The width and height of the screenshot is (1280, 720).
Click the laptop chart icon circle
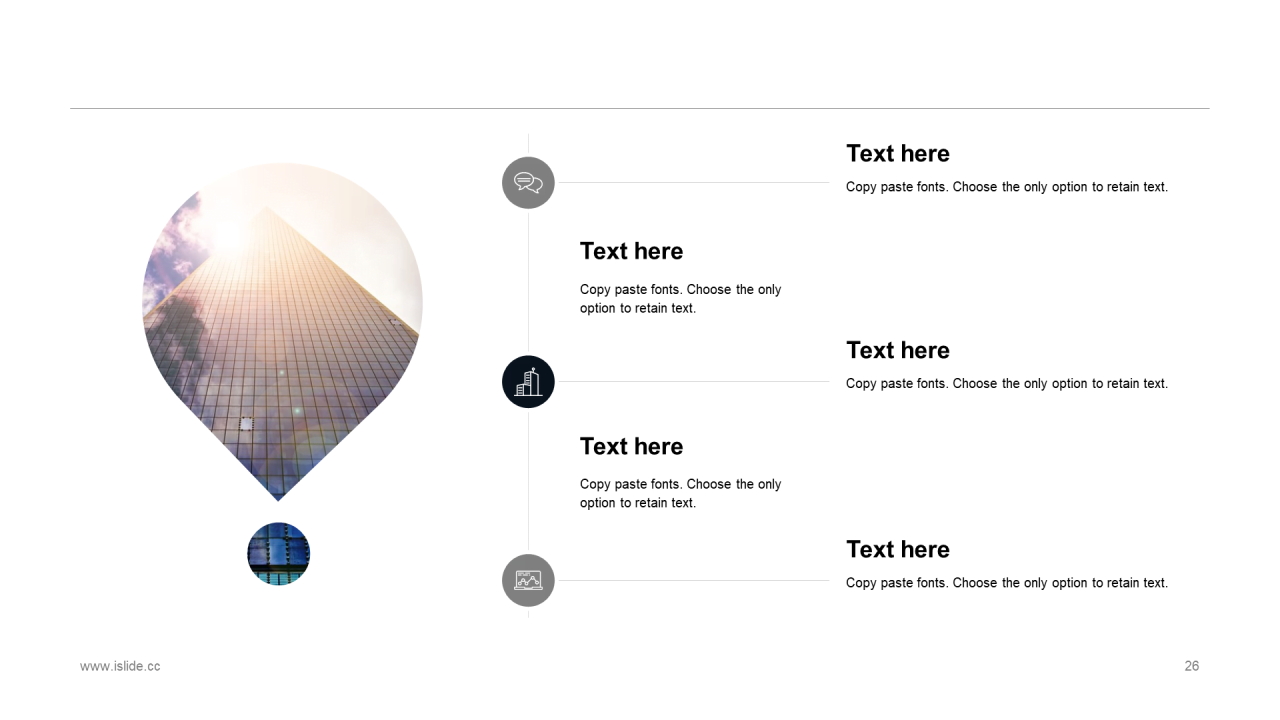click(x=528, y=580)
